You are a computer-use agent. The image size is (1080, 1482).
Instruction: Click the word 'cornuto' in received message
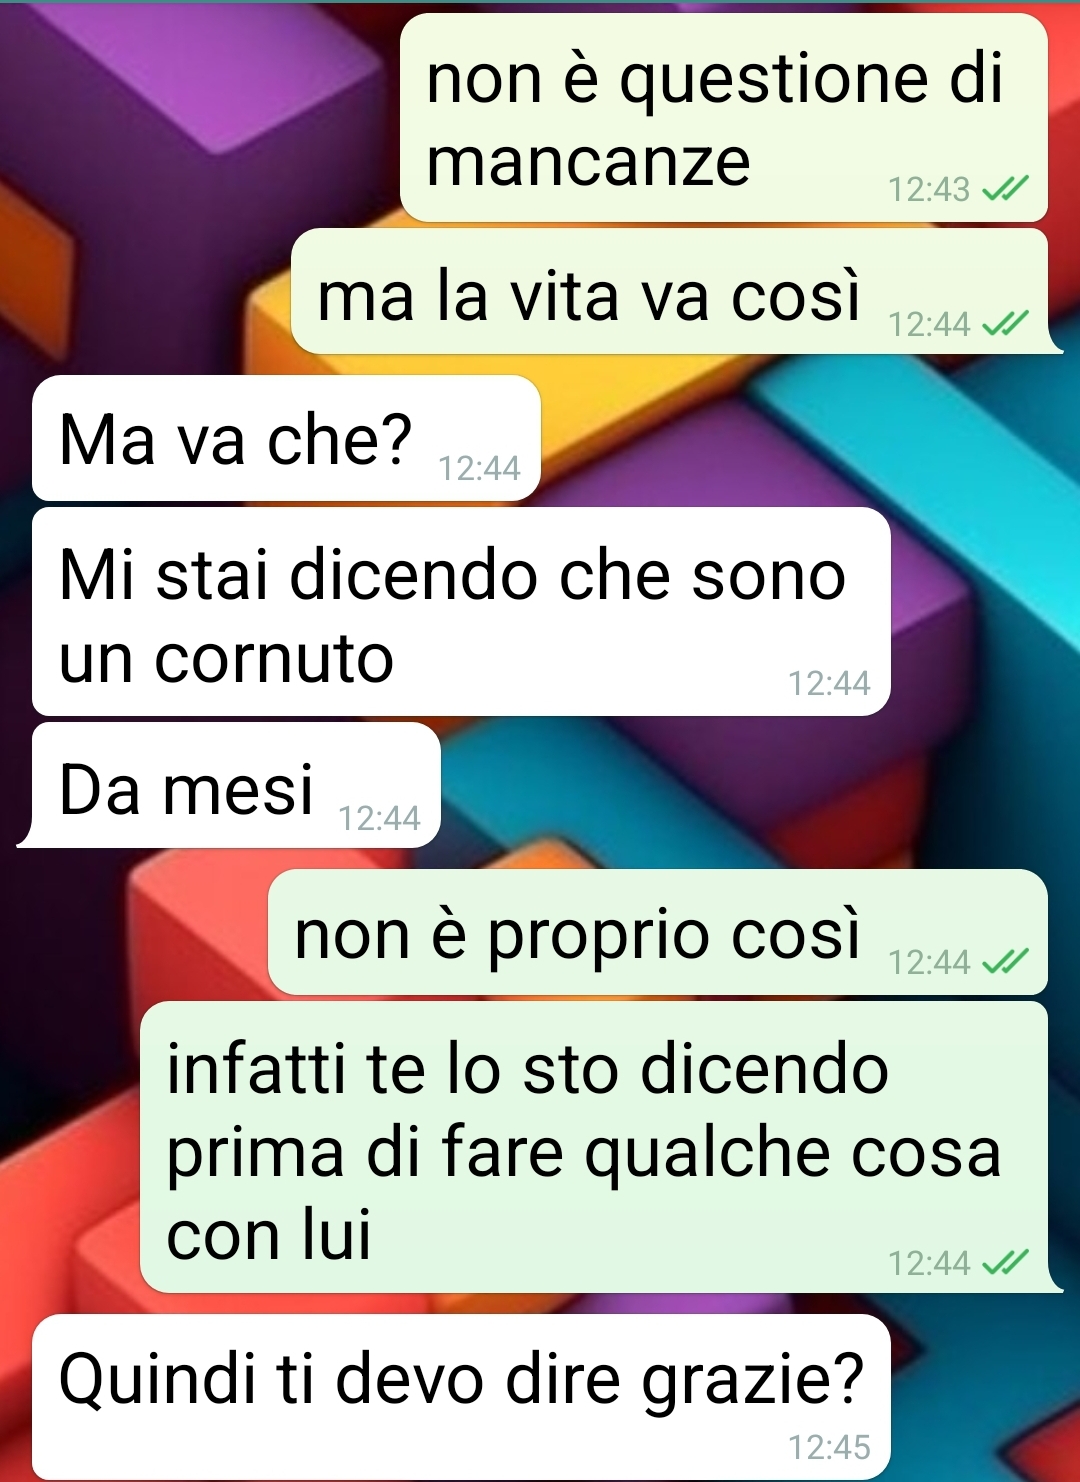(274, 659)
